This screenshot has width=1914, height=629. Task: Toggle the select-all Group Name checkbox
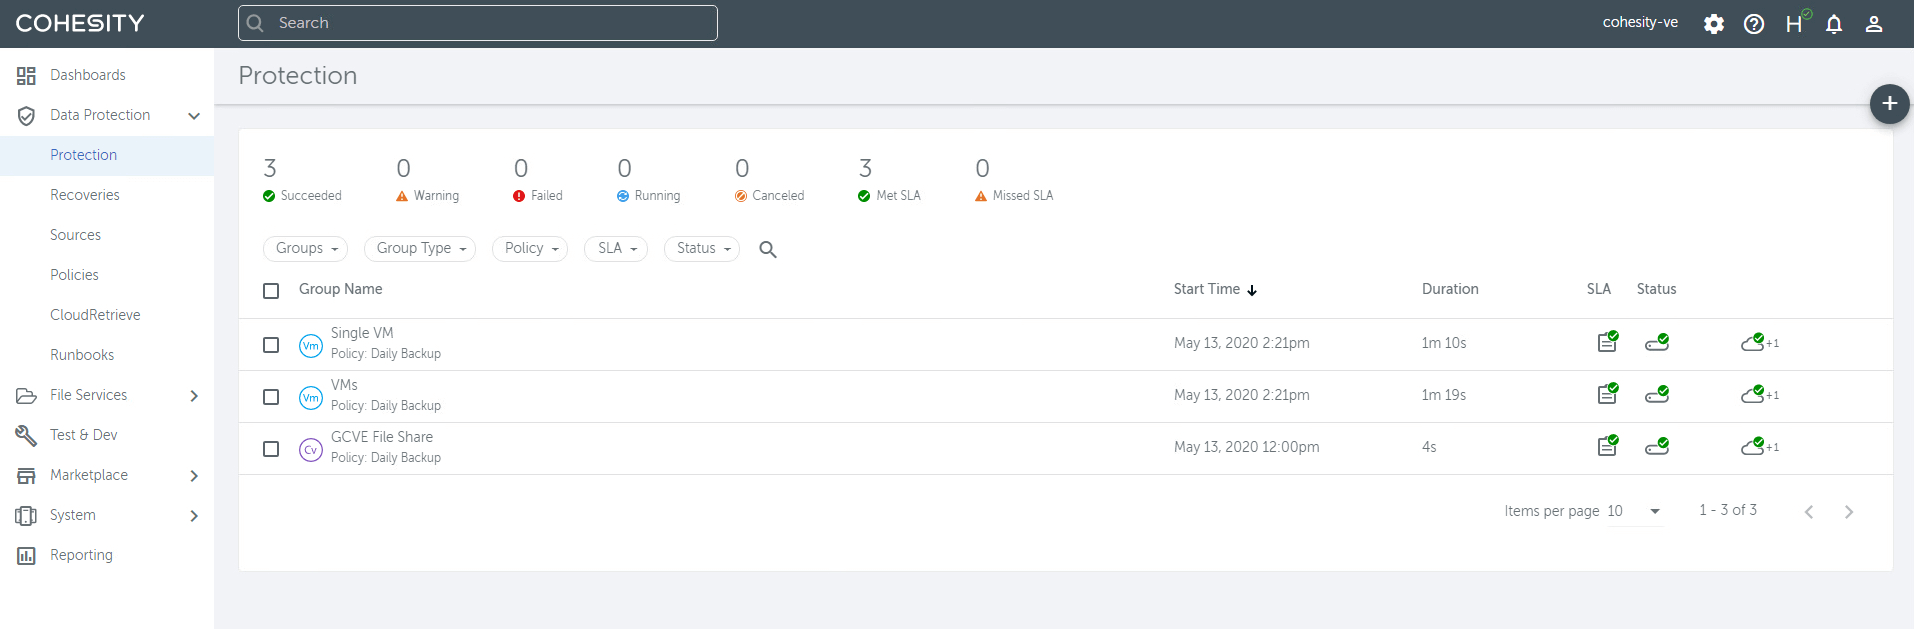coord(271,291)
